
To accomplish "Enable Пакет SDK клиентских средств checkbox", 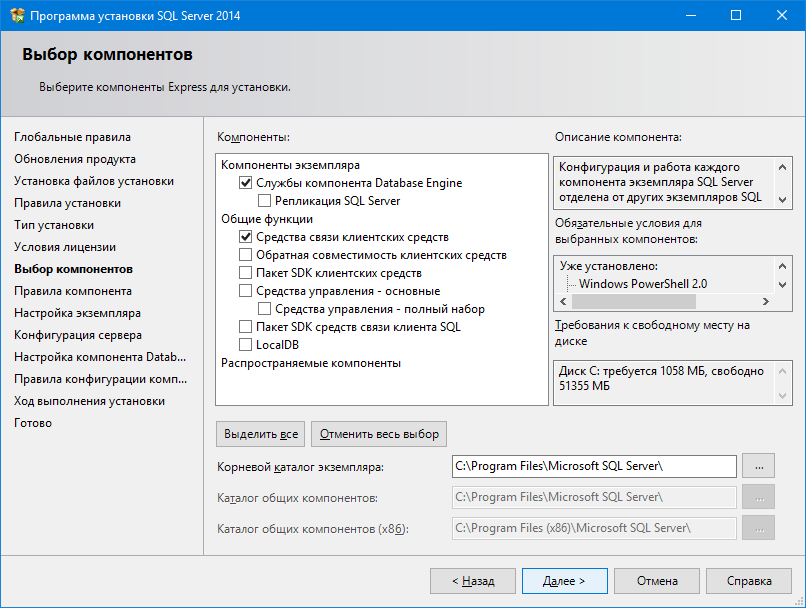I will (246, 273).
